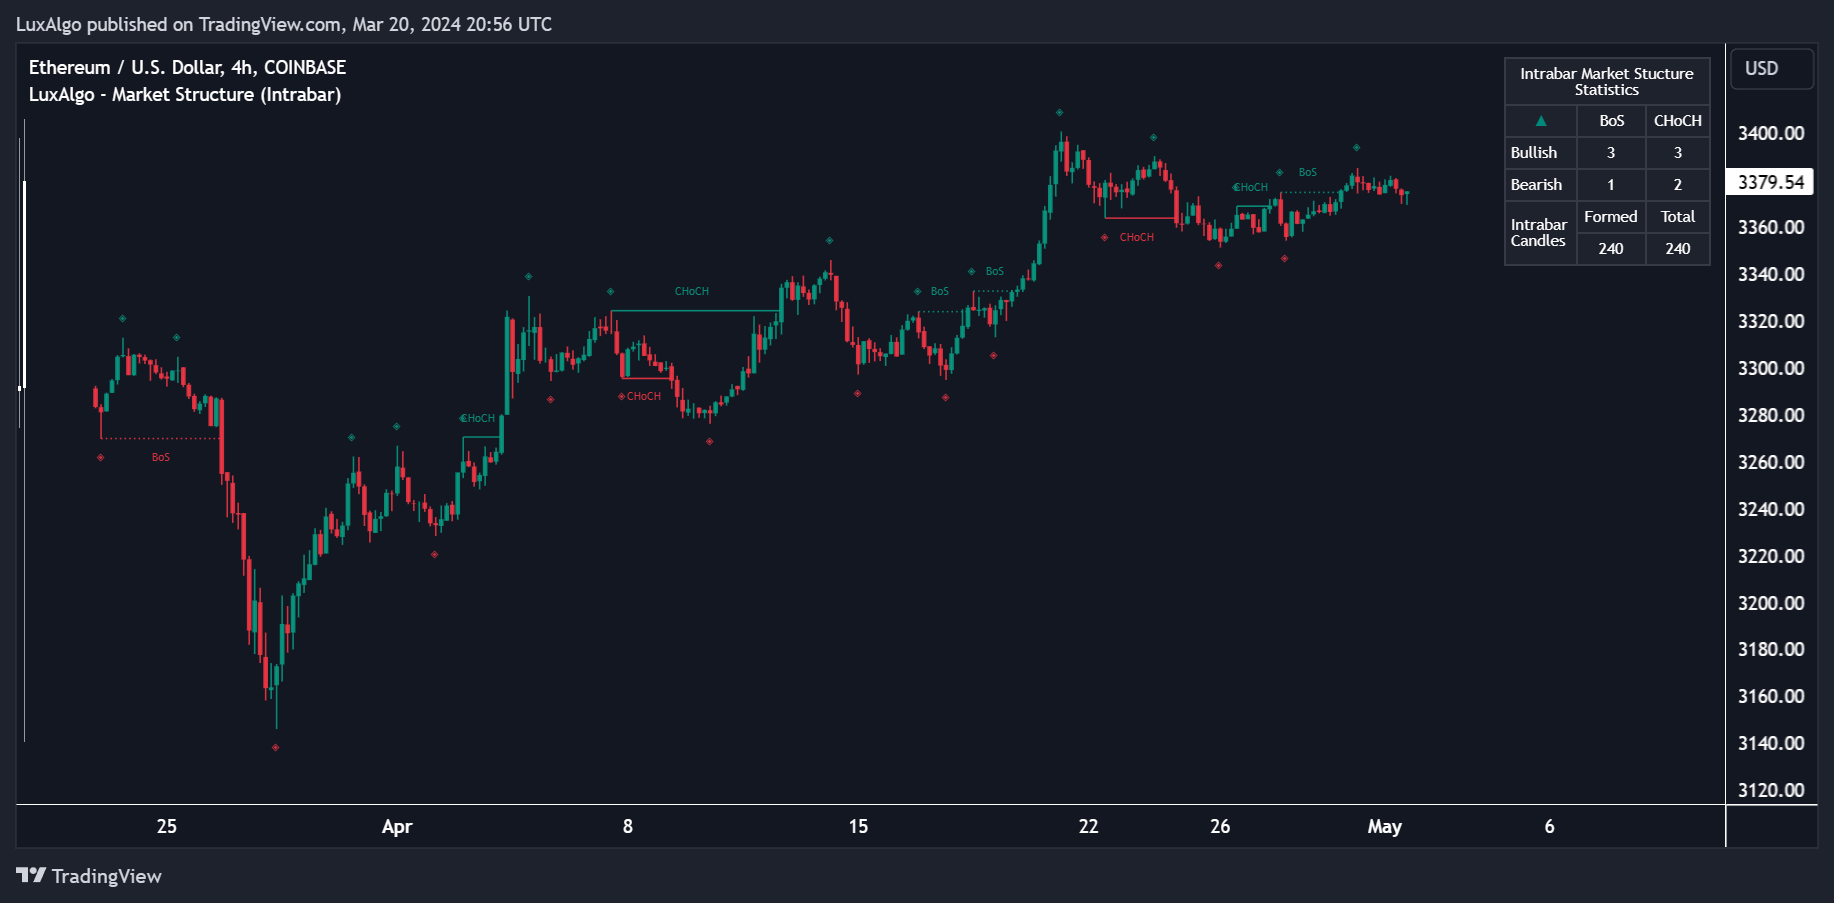
Task: Click the 26 date label on time axis
Action: [1220, 827]
